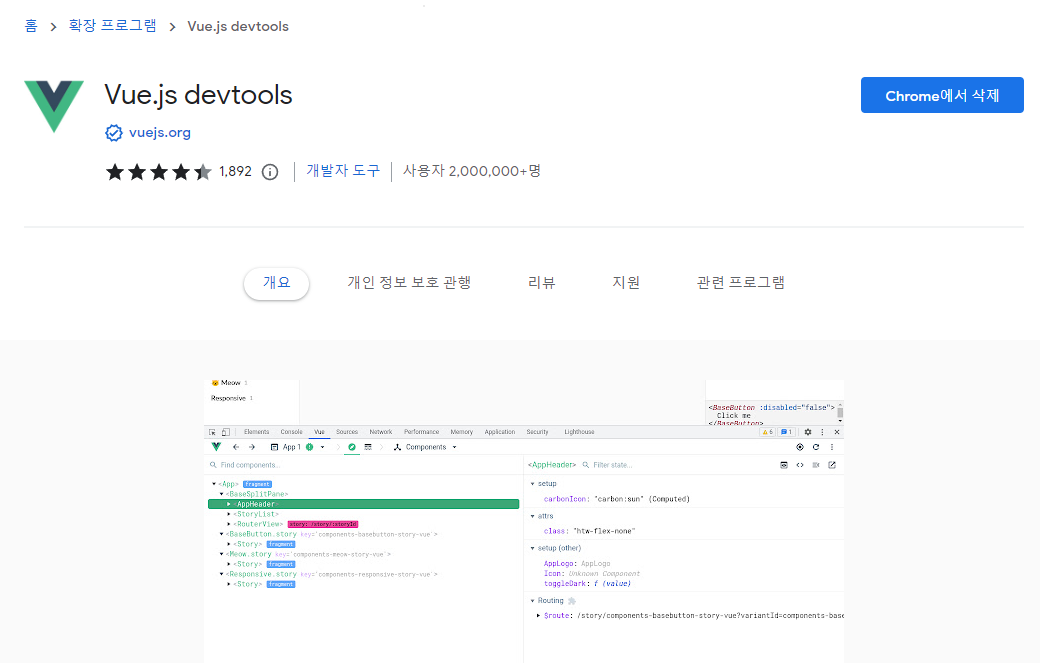Viewport: 1040px width, 663px height.
Task: Collapse the <Responsive.story> node
Action: tap(222, 573)
